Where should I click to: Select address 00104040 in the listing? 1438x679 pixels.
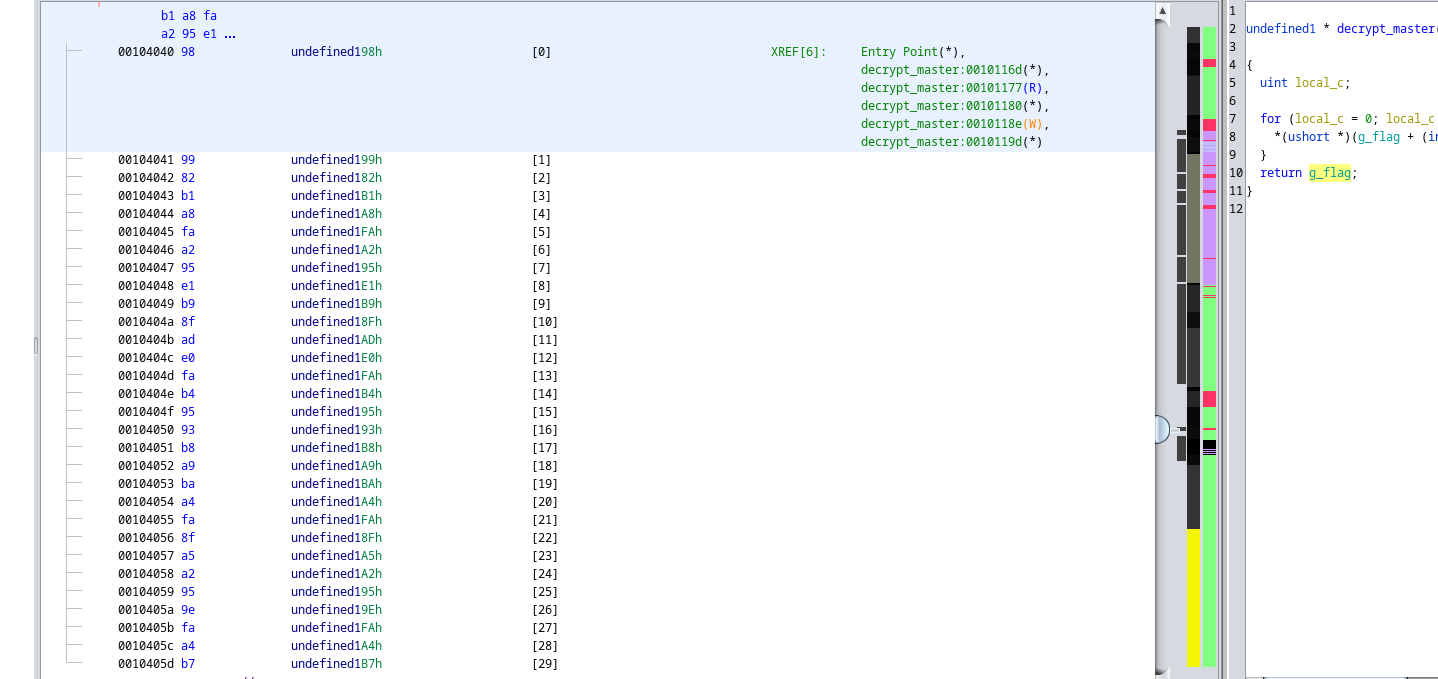coord(145,52)
